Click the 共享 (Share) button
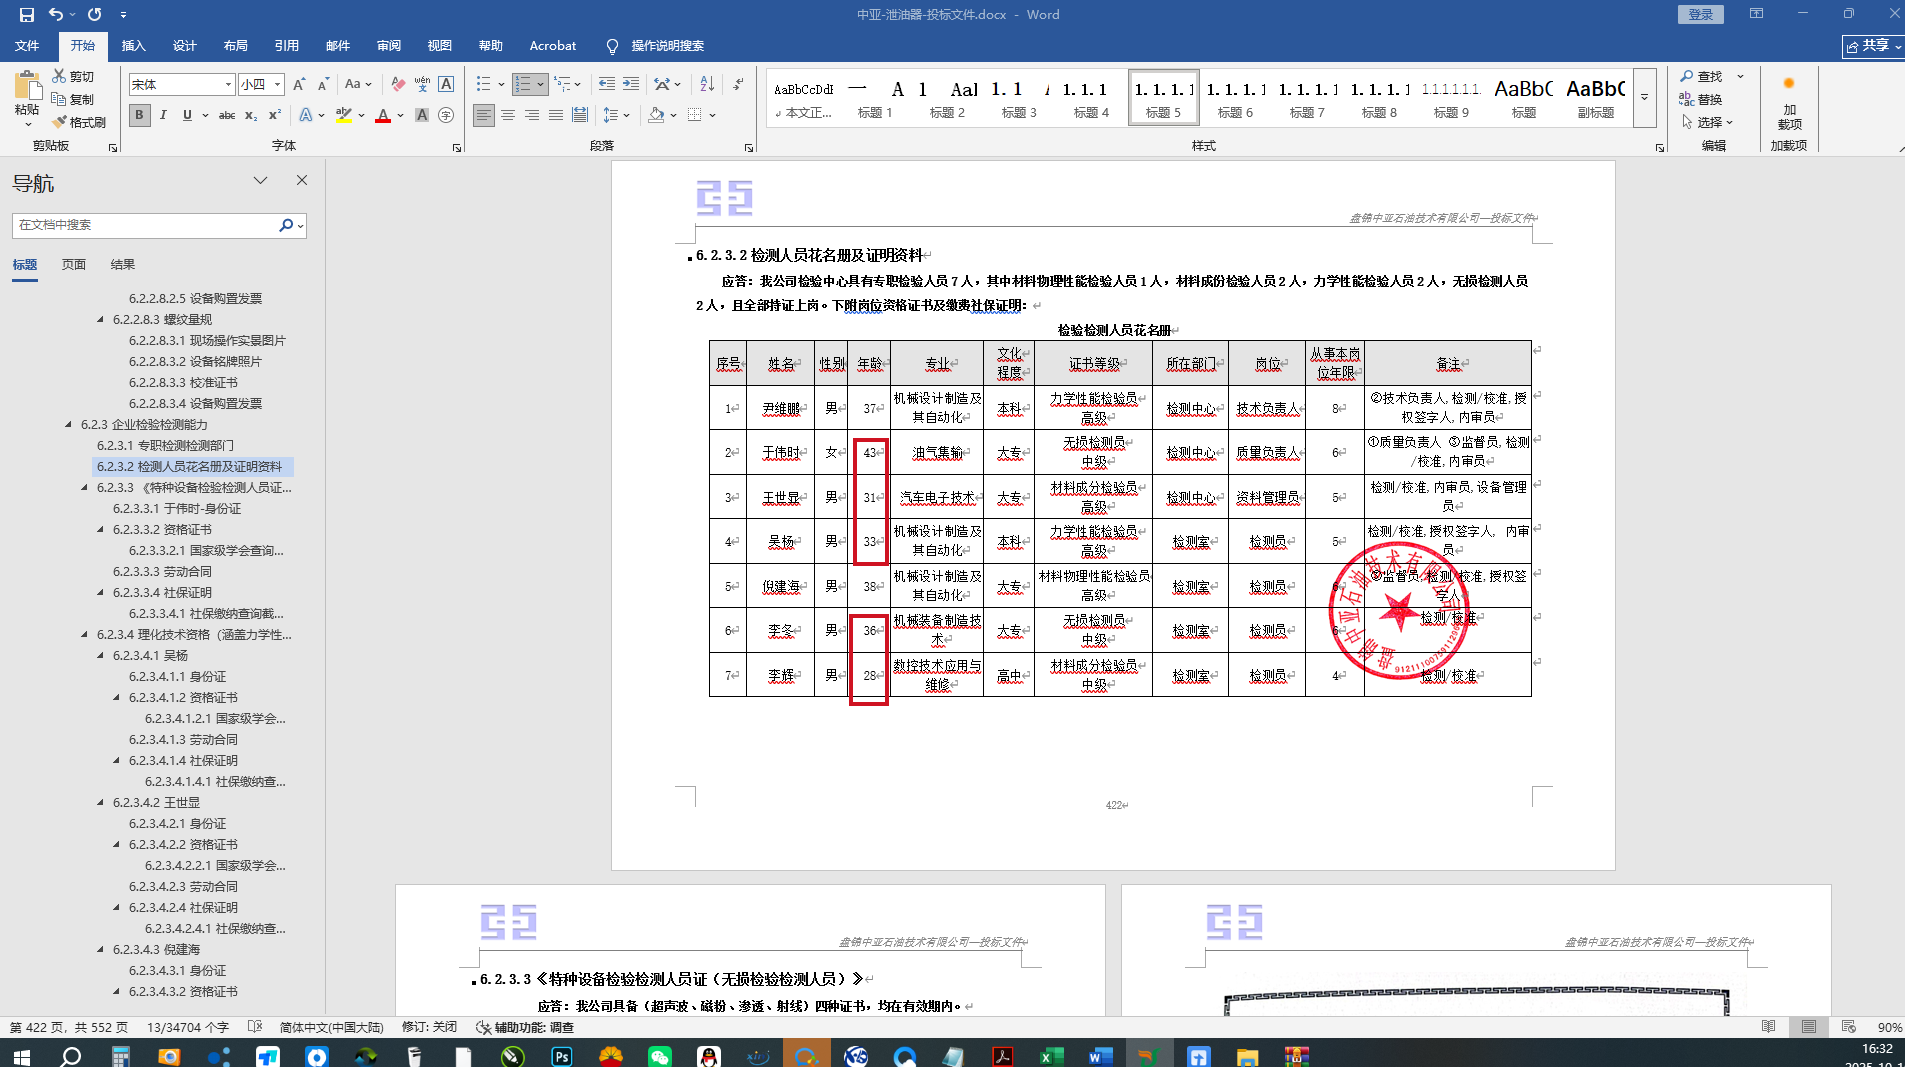Viewport: 1905px width, 1067px height. [1872, 46]
